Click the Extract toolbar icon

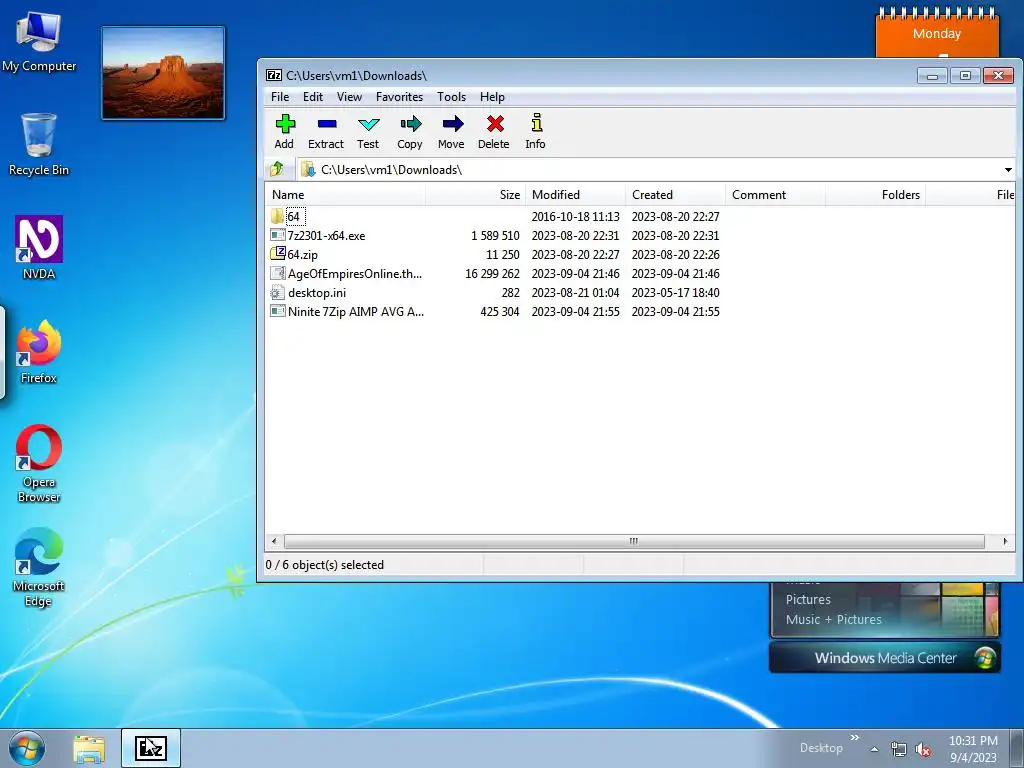tap(327, 123)
